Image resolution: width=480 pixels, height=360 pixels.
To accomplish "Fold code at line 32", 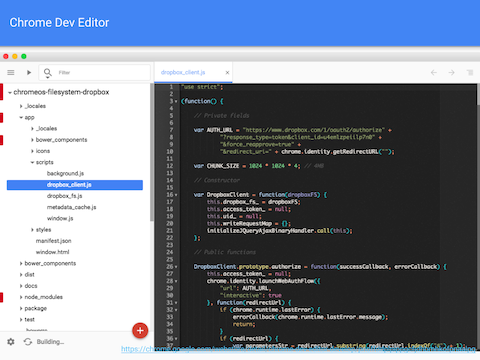I will tap(176, 310).
